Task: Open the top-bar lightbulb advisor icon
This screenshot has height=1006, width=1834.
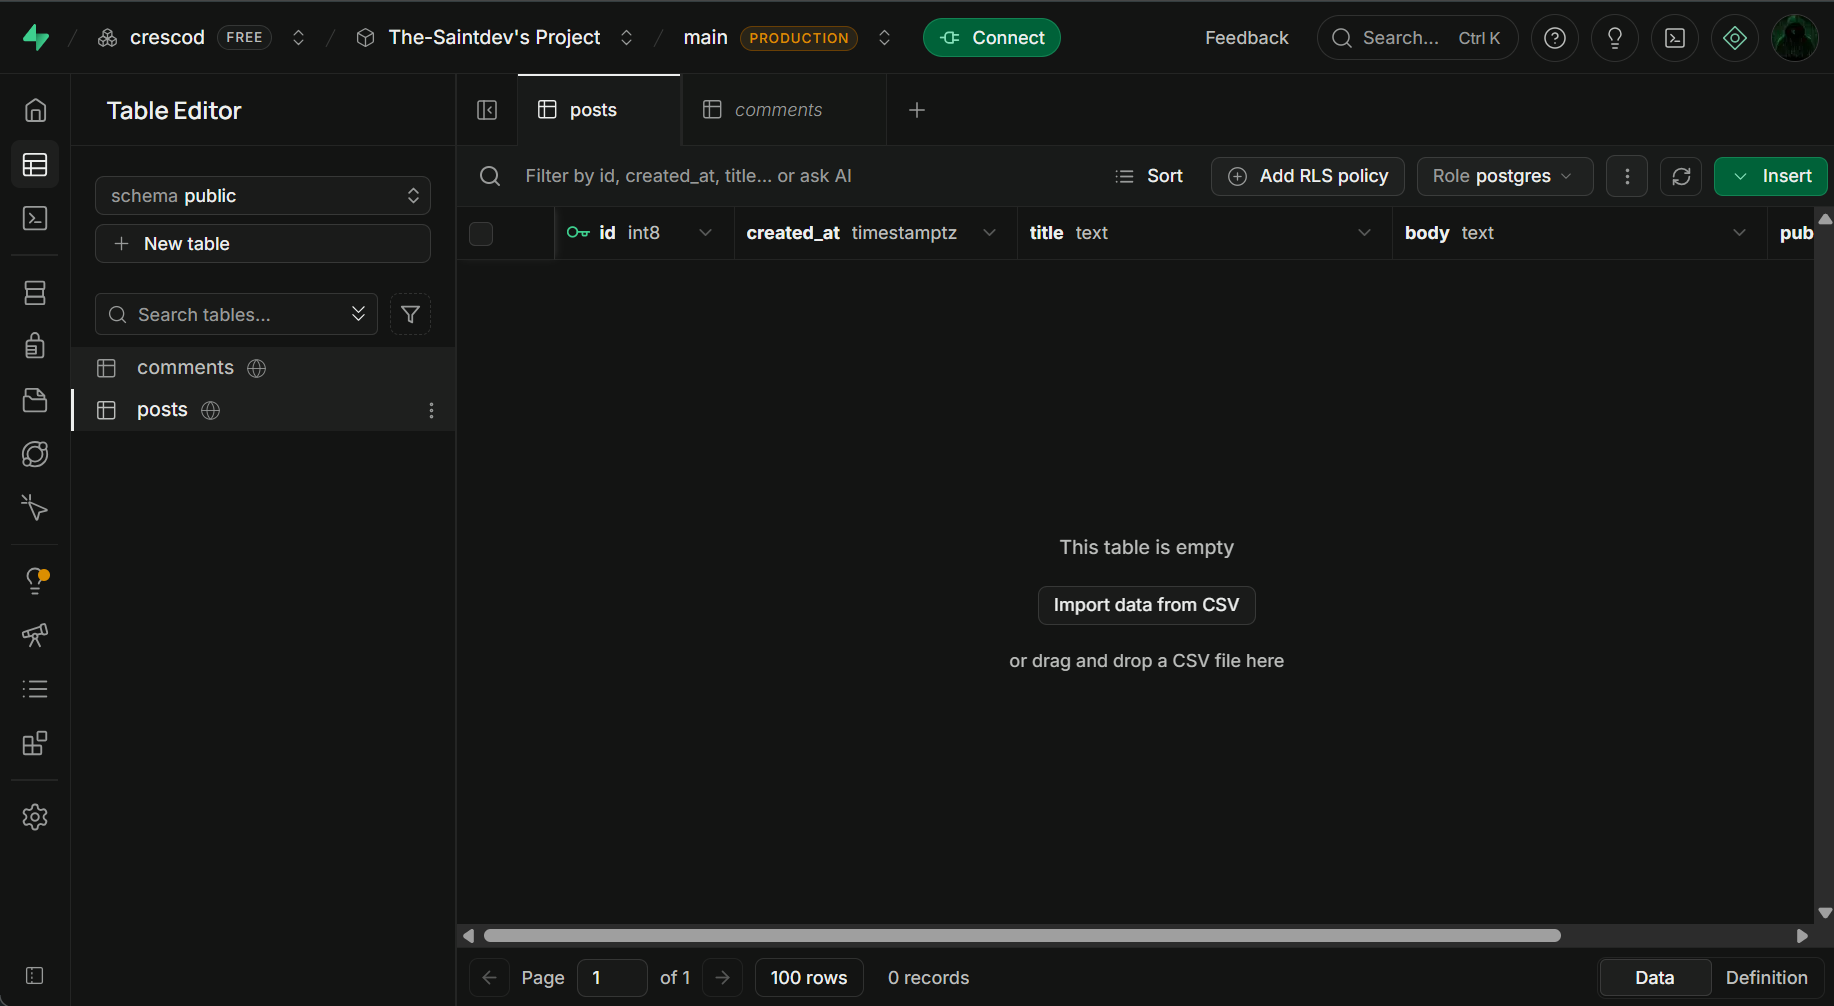Action: pos(1615,38)
